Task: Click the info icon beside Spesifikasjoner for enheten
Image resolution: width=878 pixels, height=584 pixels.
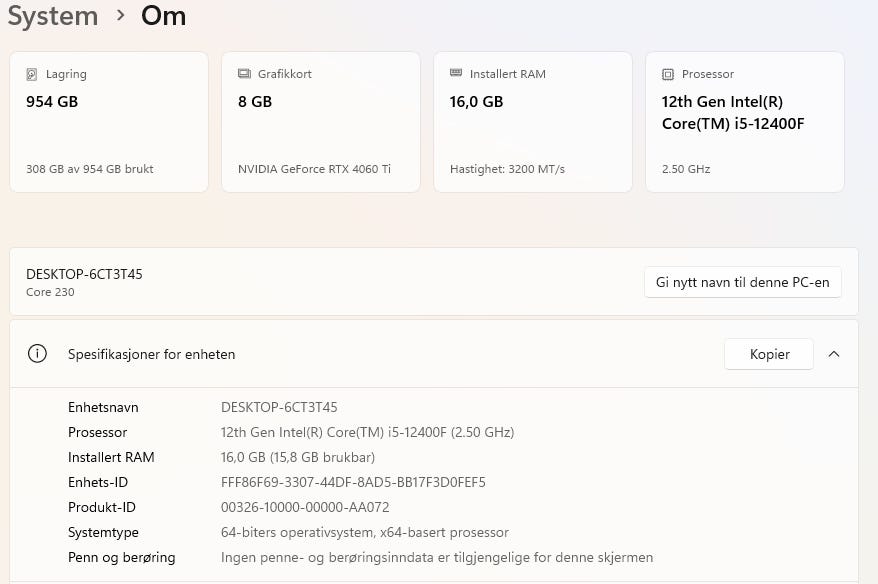Action: point(37,354)
